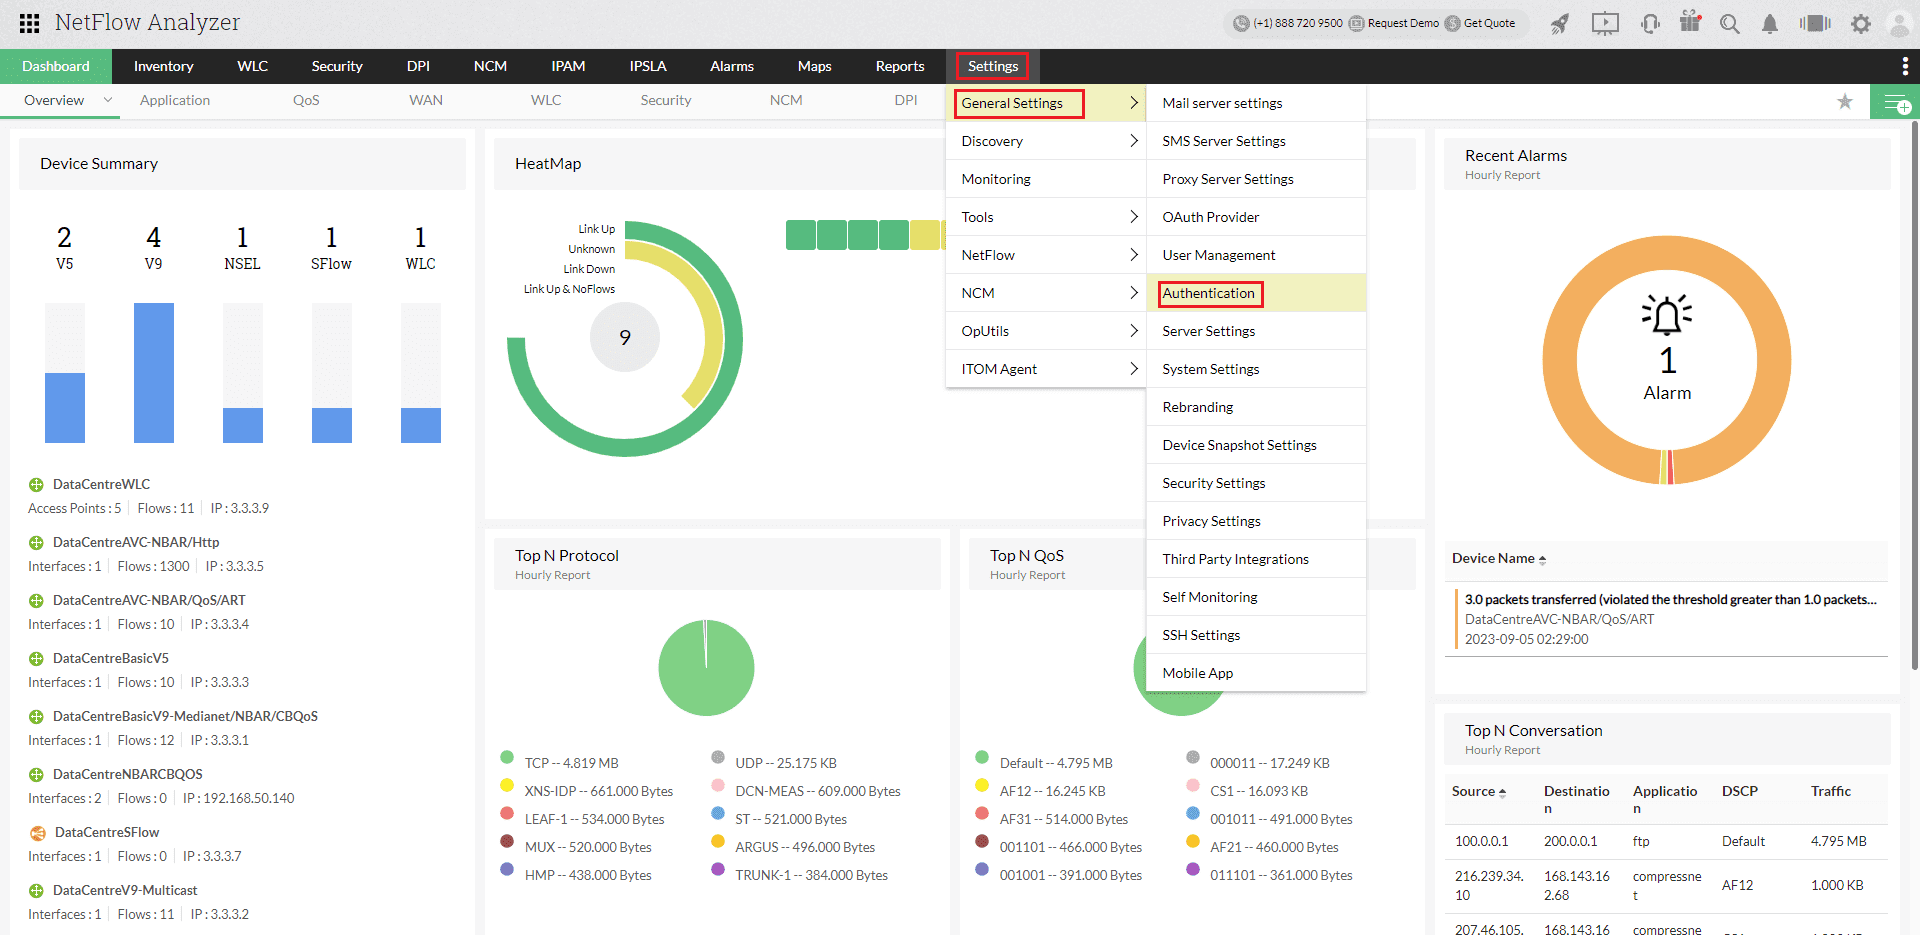
Task: Click the rocket quick-start icon
Action: coord(1560,24)
